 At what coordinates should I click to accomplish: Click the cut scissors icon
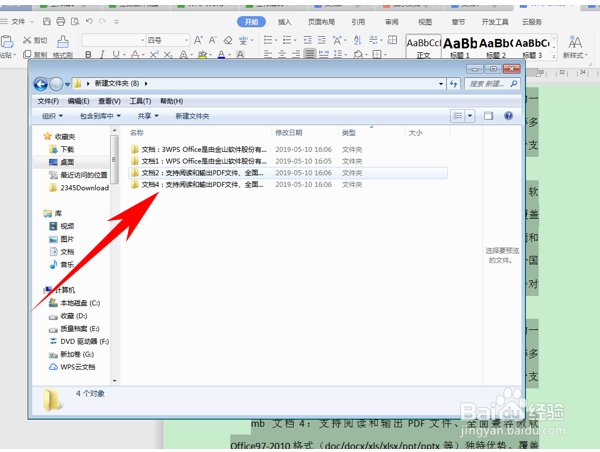pos(27,40)
